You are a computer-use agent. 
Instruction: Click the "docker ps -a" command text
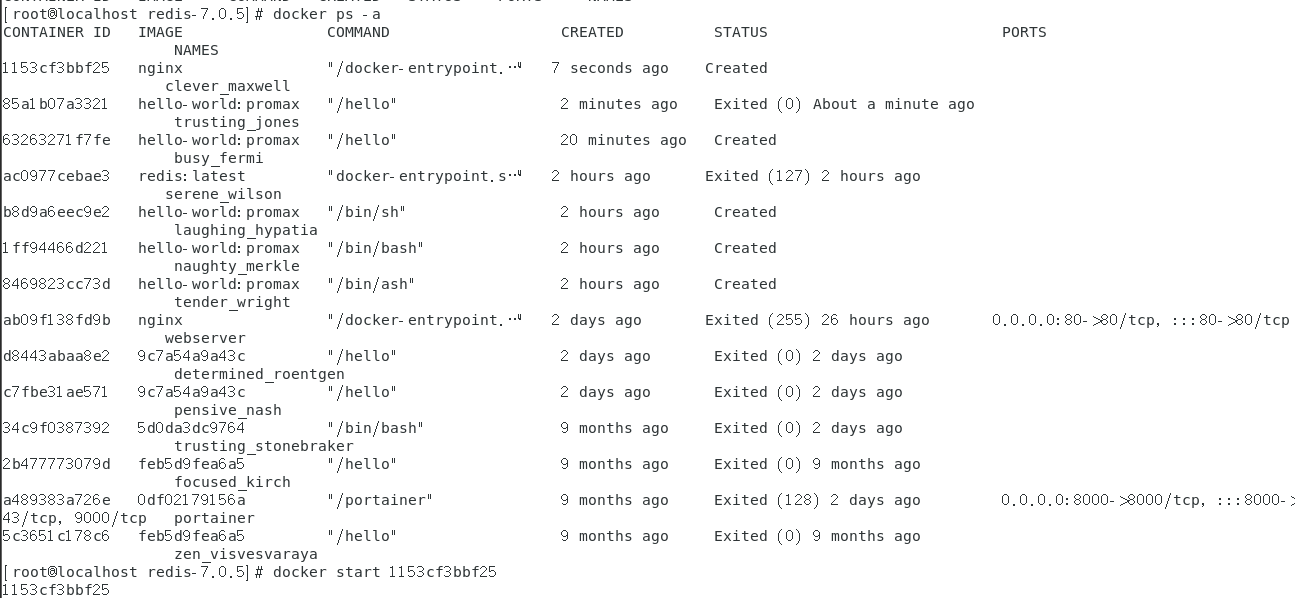tap(326, 14)
